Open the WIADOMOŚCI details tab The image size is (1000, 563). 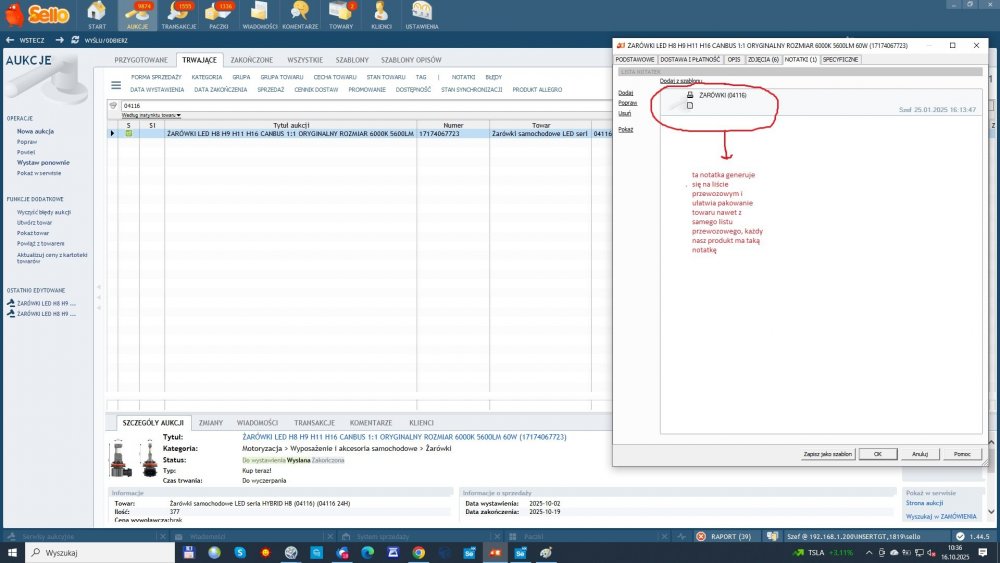[257, 423]
